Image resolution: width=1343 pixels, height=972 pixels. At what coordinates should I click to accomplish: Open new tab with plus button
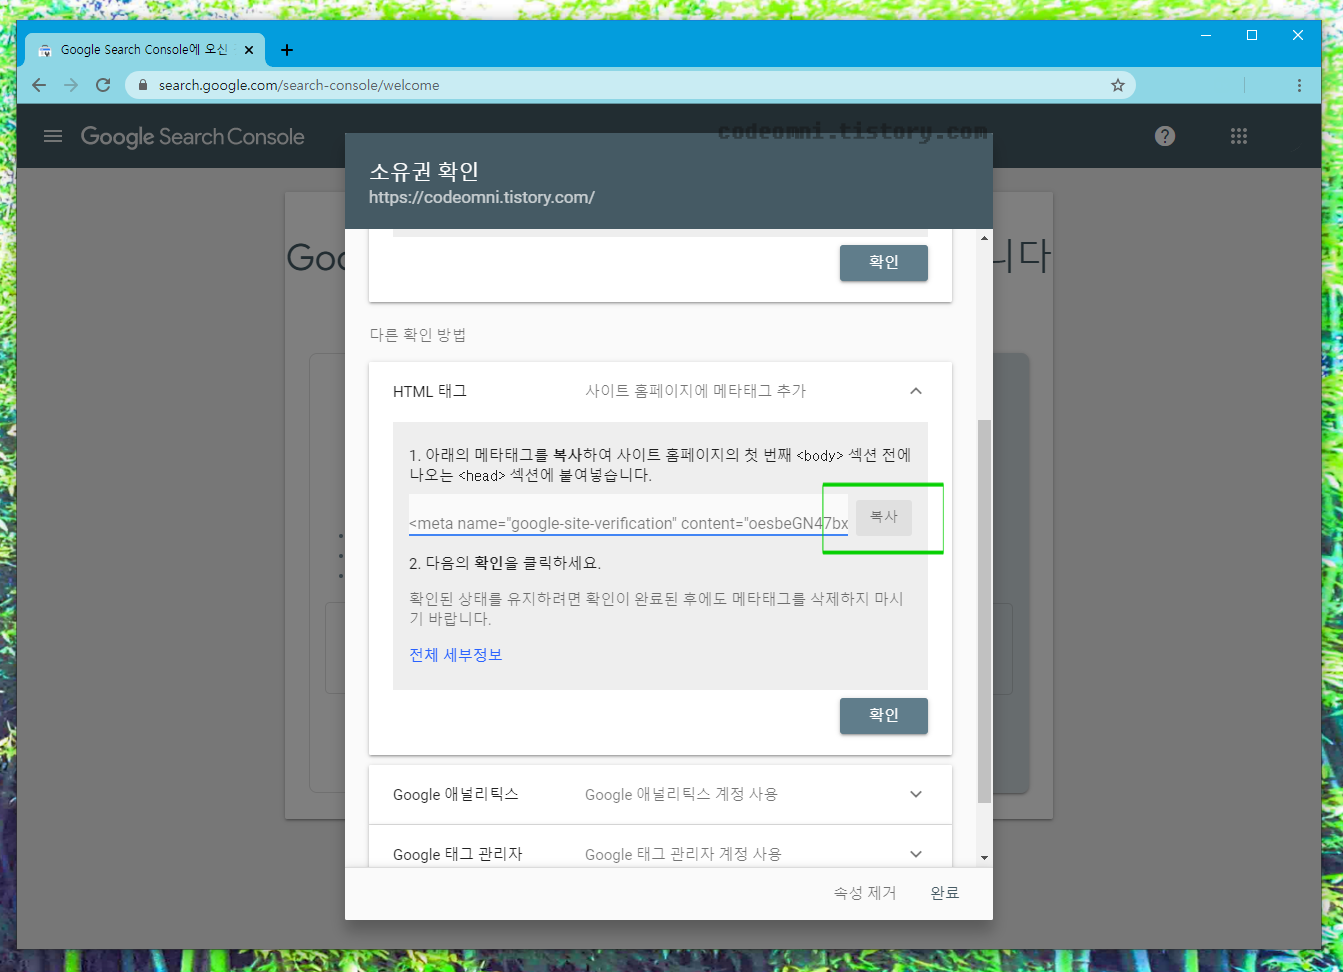[x=287, y=50]
